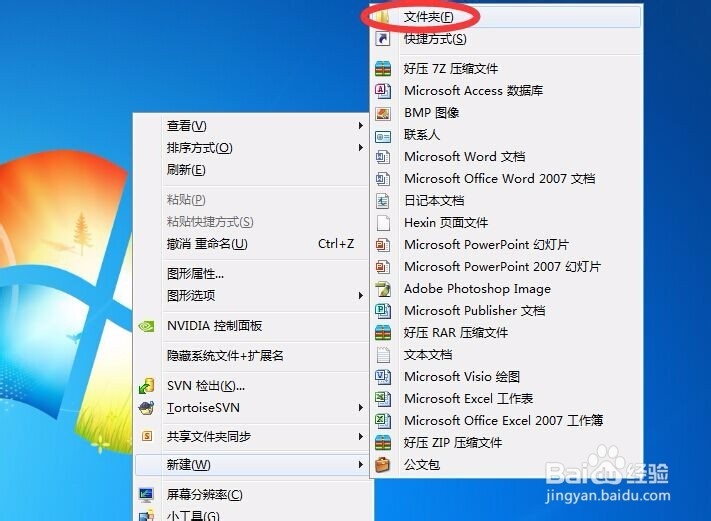Click the TortoiseSVN turtle icon
The image size is (711, 521).
pyautogui.click(x=146, y=408)
